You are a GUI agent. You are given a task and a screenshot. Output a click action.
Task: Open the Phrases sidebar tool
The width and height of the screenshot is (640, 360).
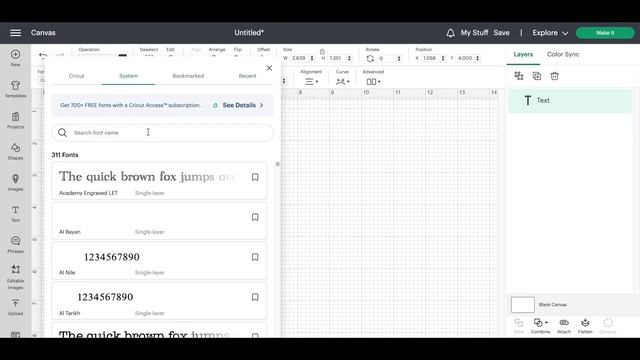pyautogui.click(x=16, y=244)
